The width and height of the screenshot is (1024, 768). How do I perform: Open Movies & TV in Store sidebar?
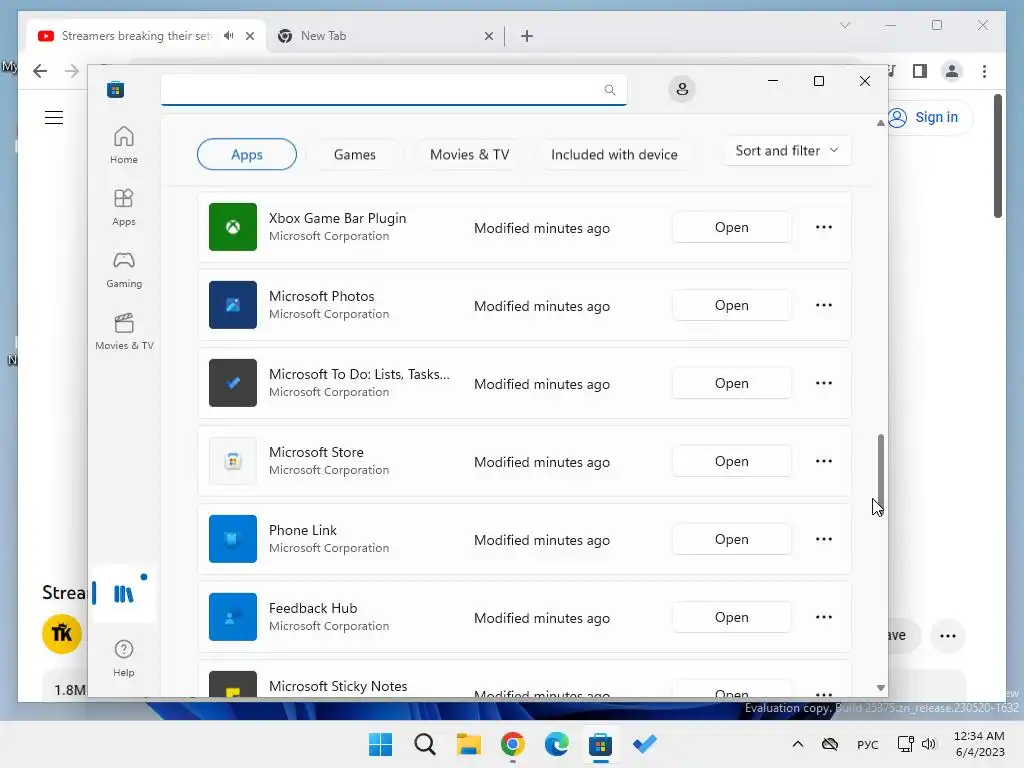coord(123,331)
